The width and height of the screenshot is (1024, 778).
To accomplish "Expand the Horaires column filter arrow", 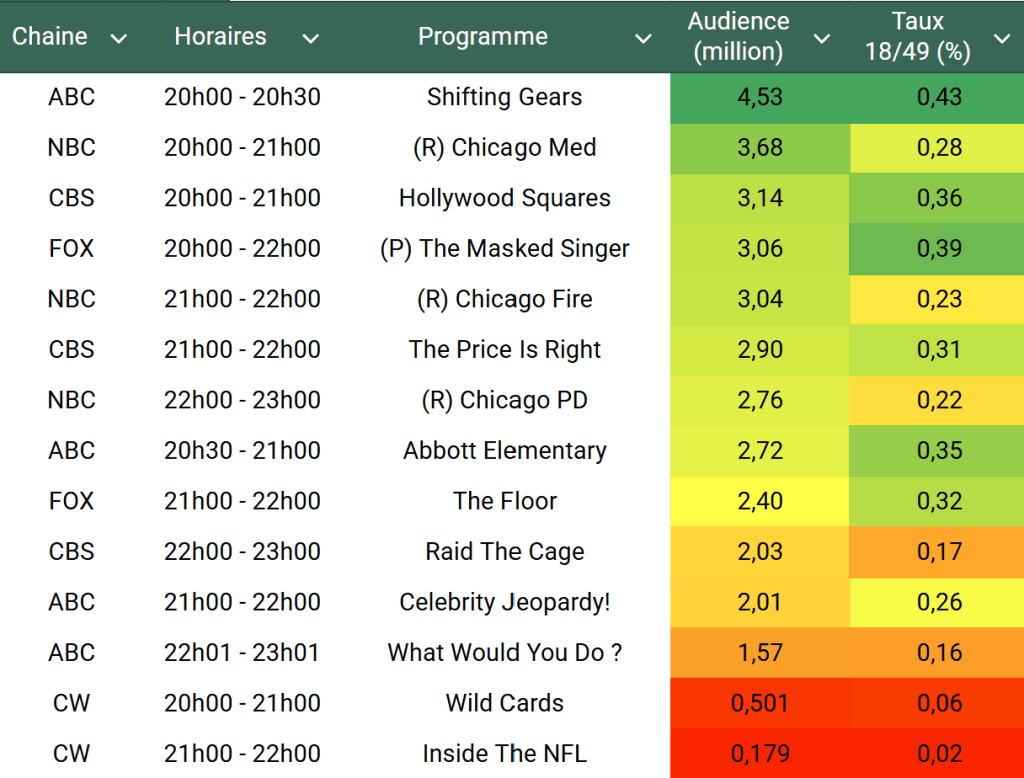I will (311, 39).
